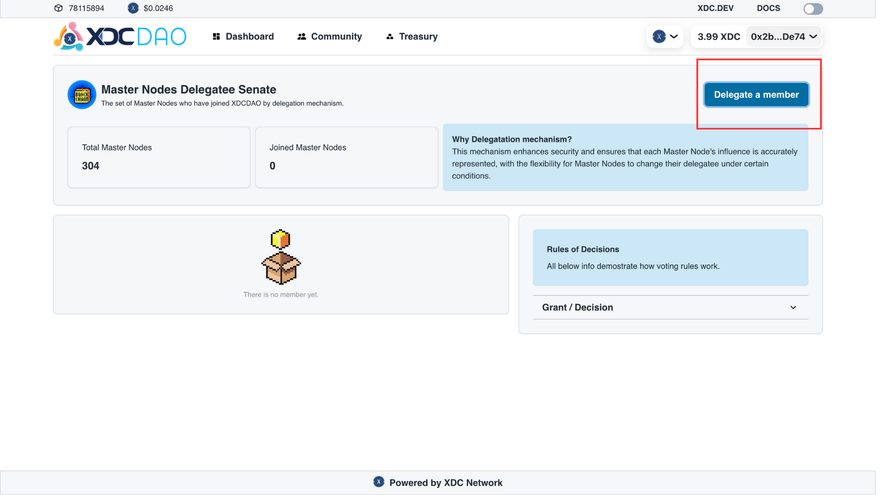
Task: Click the XDC Network footer logo
Action: (379, 482)
